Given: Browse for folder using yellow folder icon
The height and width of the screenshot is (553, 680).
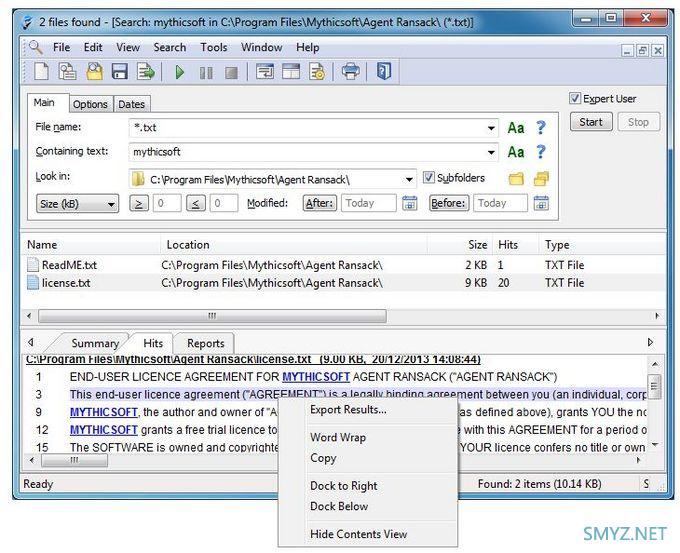Looking at the screenshot, I should [516, 179].
